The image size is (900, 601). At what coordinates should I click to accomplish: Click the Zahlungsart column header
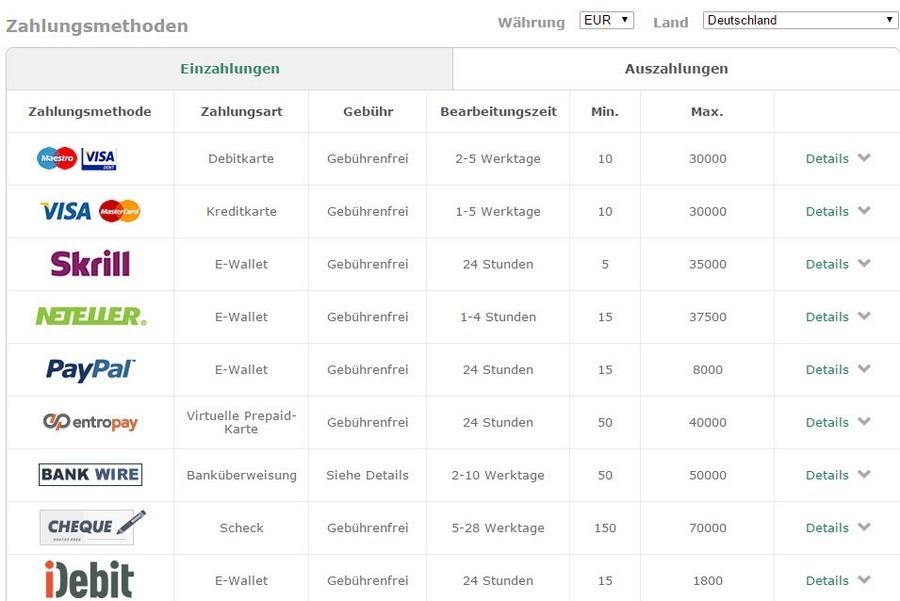(242, 112)
